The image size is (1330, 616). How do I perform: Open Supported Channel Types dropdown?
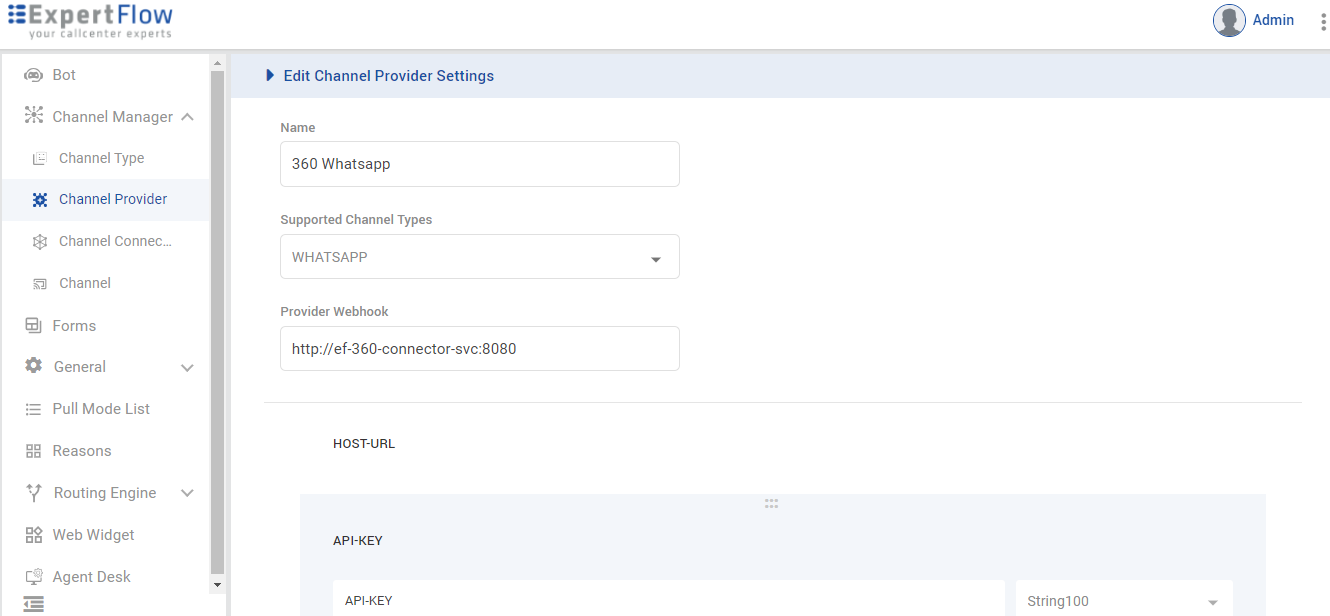click(656, 258)
